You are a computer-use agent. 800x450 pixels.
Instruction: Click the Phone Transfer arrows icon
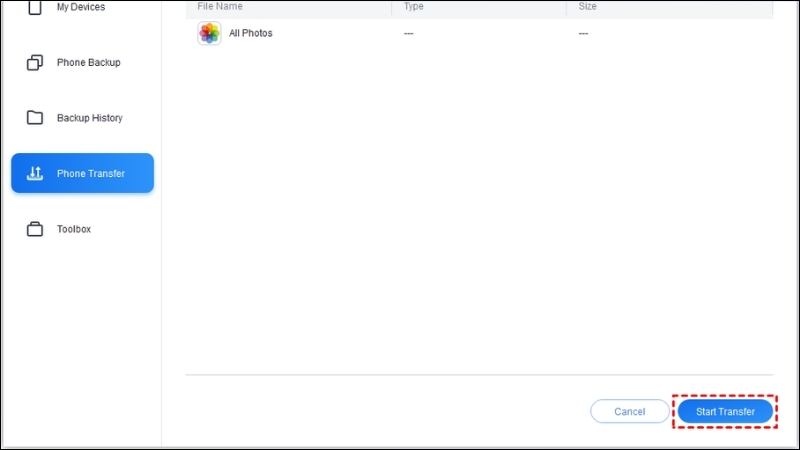tap(35, 173)
